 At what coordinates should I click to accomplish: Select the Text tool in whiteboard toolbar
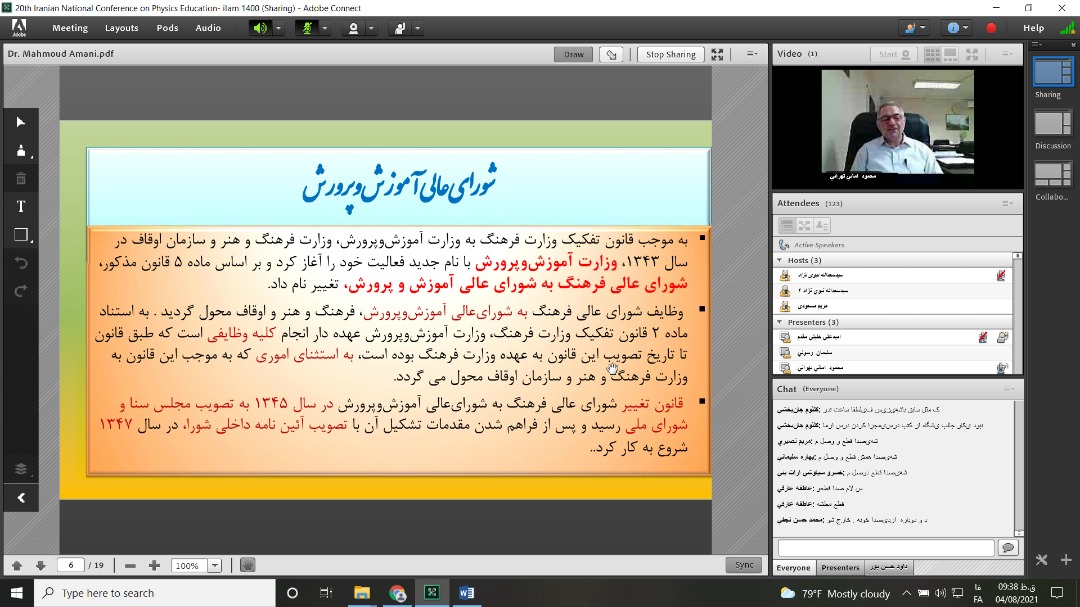coord(21,206)
